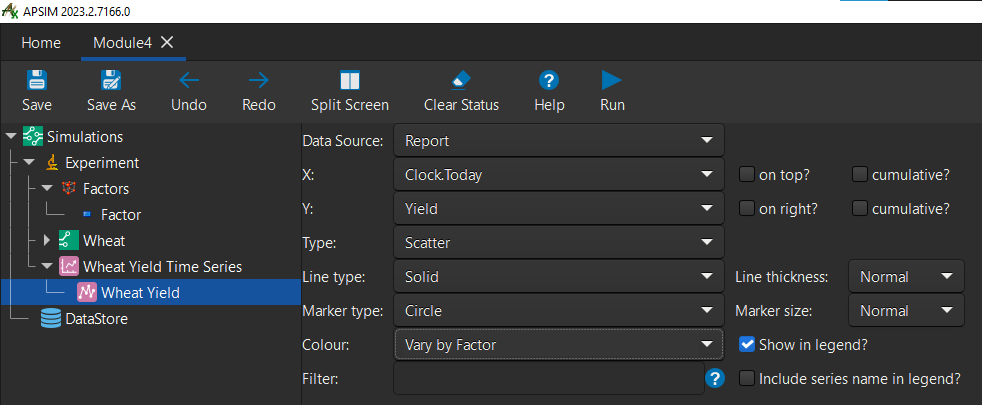Select the Wheat tree label
The height and width of the screenshot is (405, 982).
[x=104, y=240]
